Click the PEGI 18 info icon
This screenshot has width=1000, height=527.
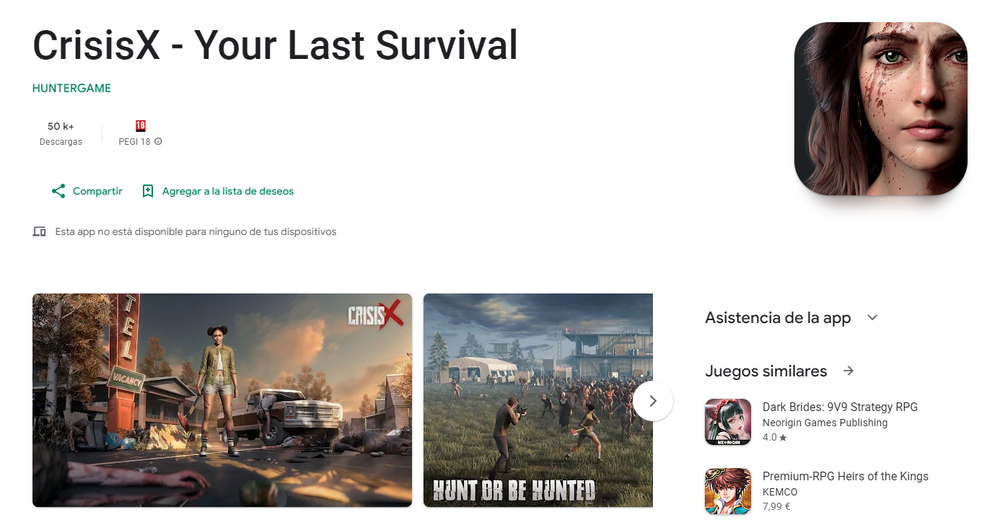pos(158,142)
